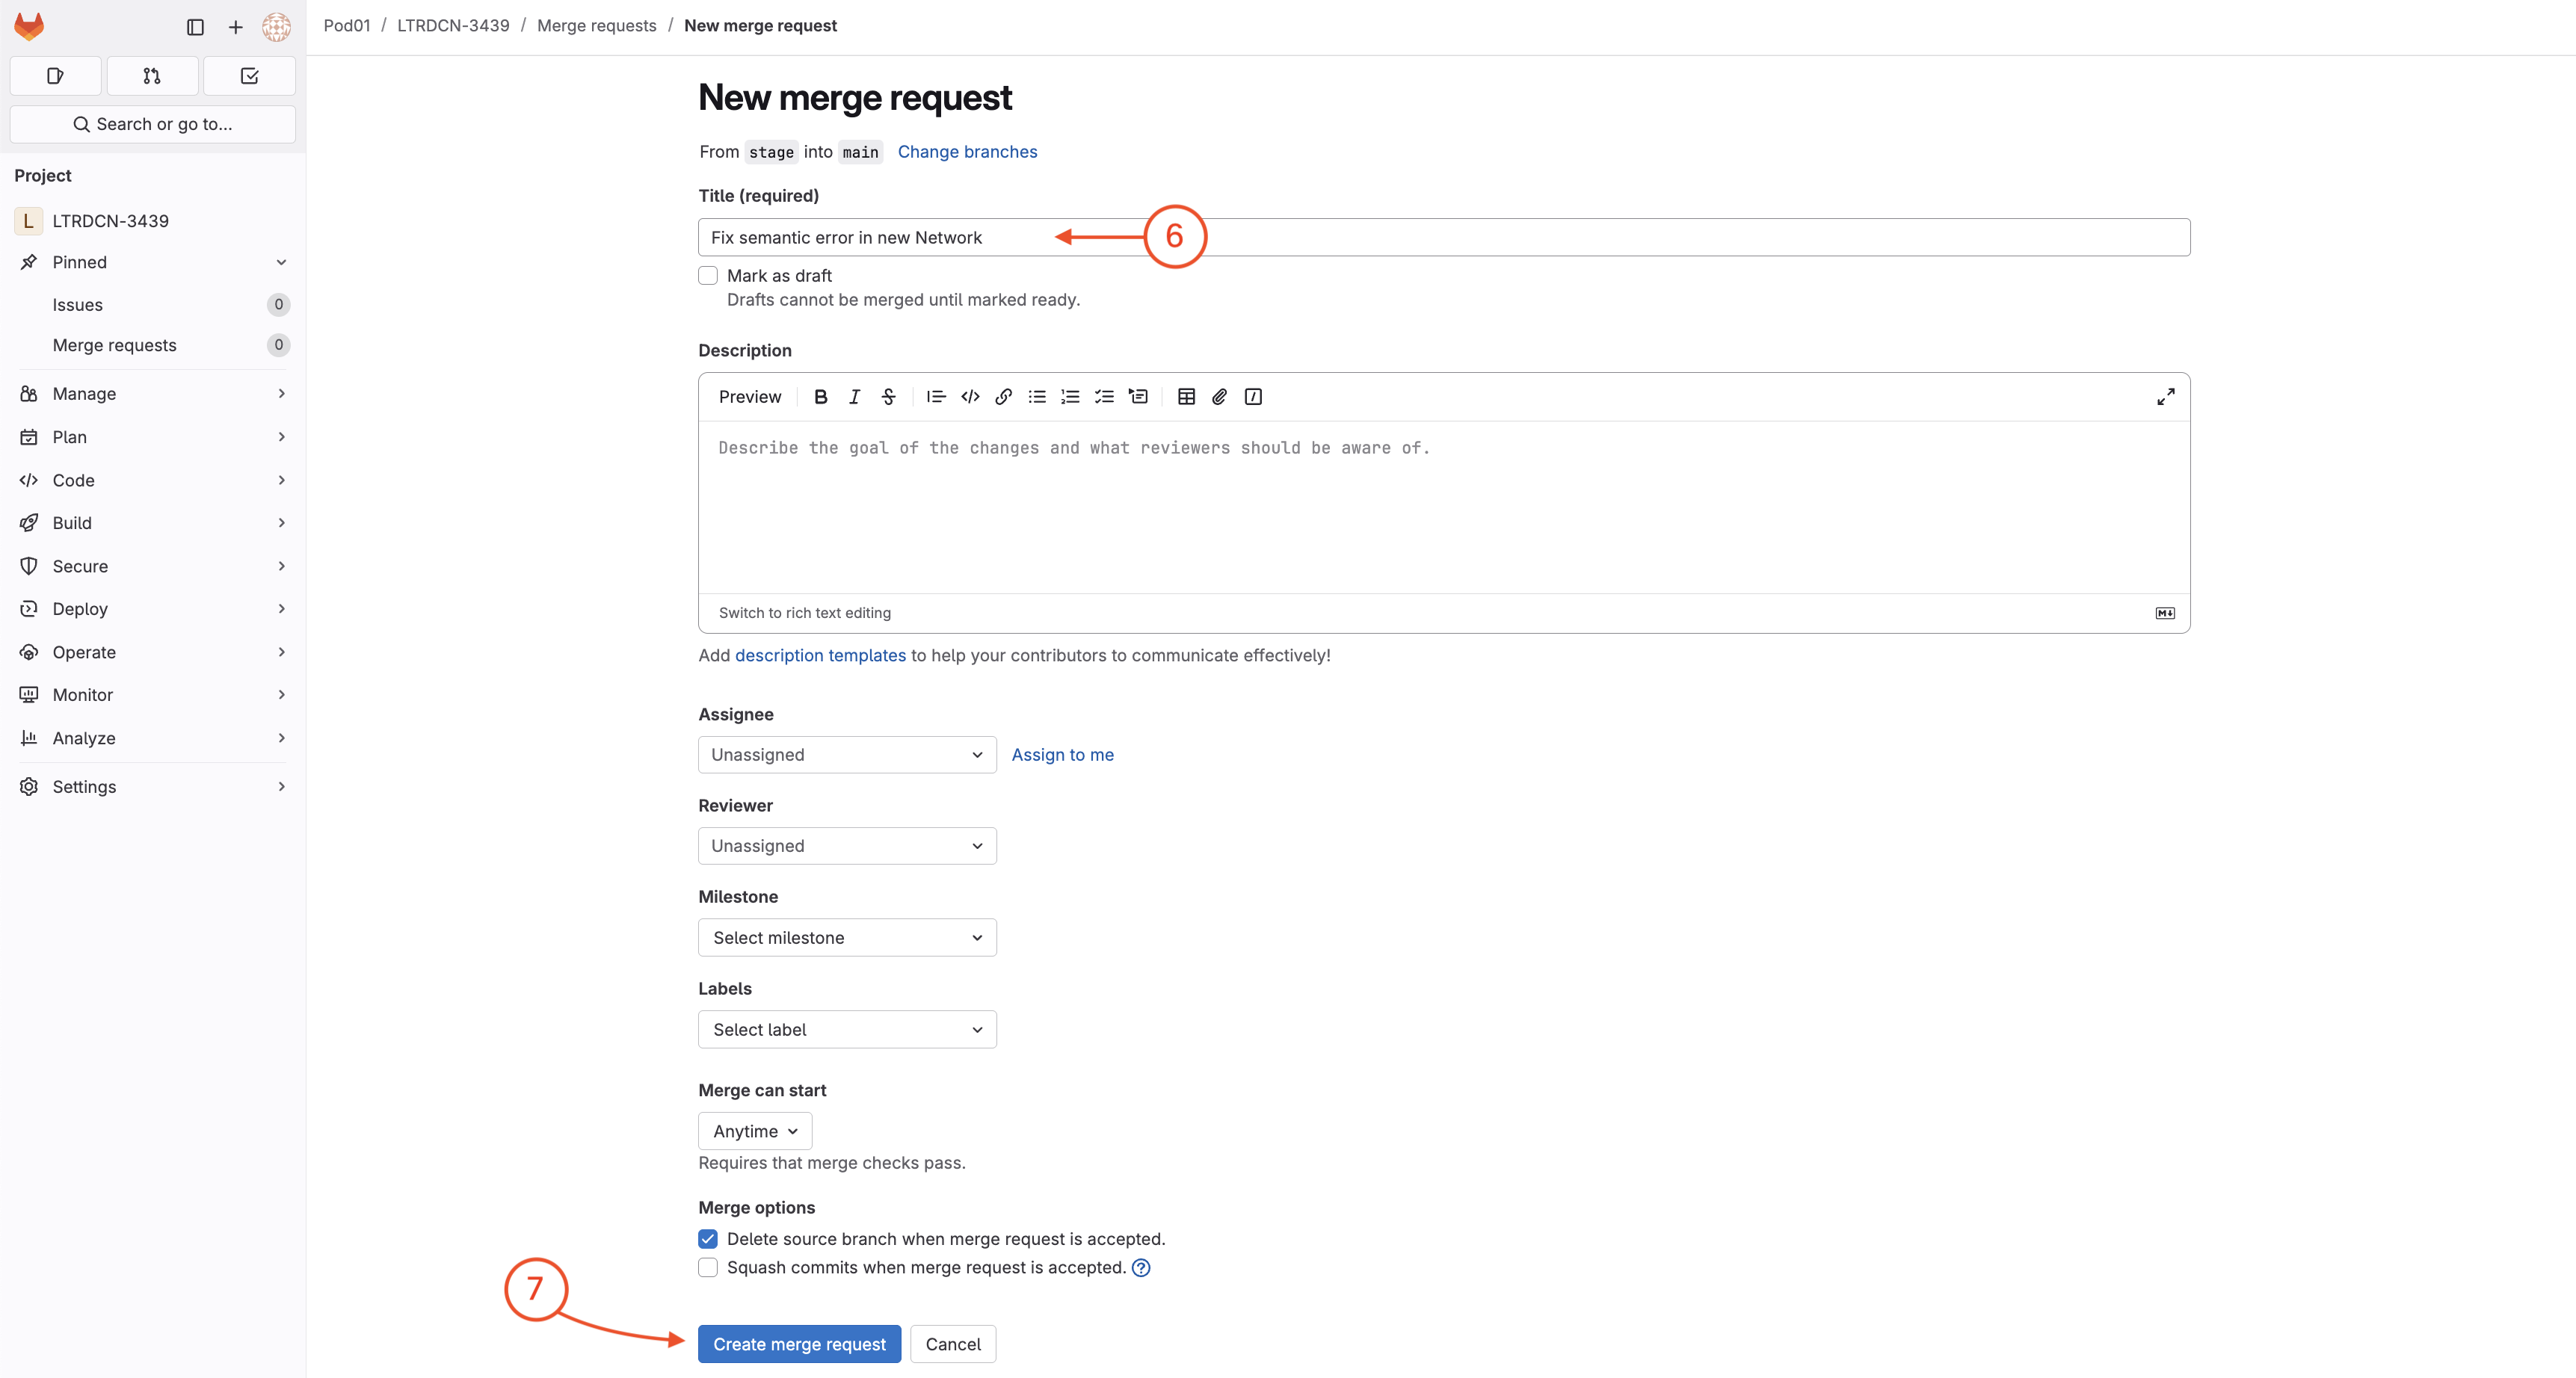
Task: Check the Mark as draft checkbox
Action: pyautogui.click(x=708, y=276)
